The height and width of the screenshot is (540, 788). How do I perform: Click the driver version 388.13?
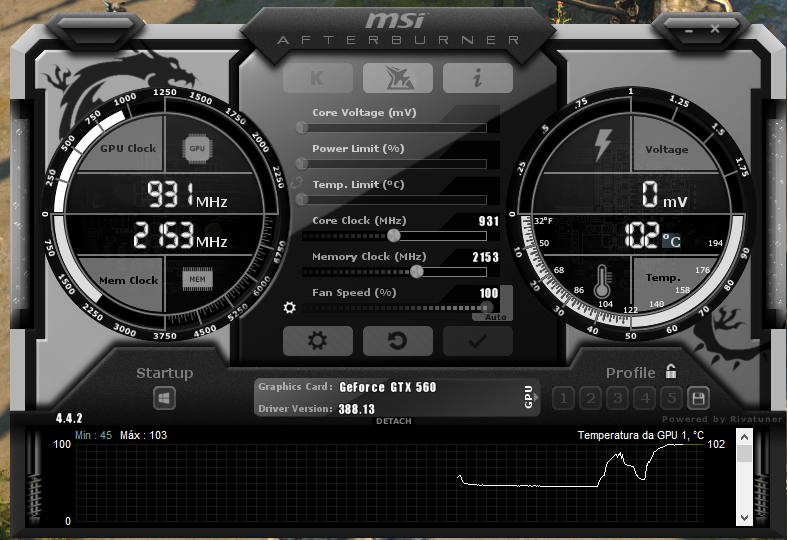pyautogui.click(x=357, y=409)
